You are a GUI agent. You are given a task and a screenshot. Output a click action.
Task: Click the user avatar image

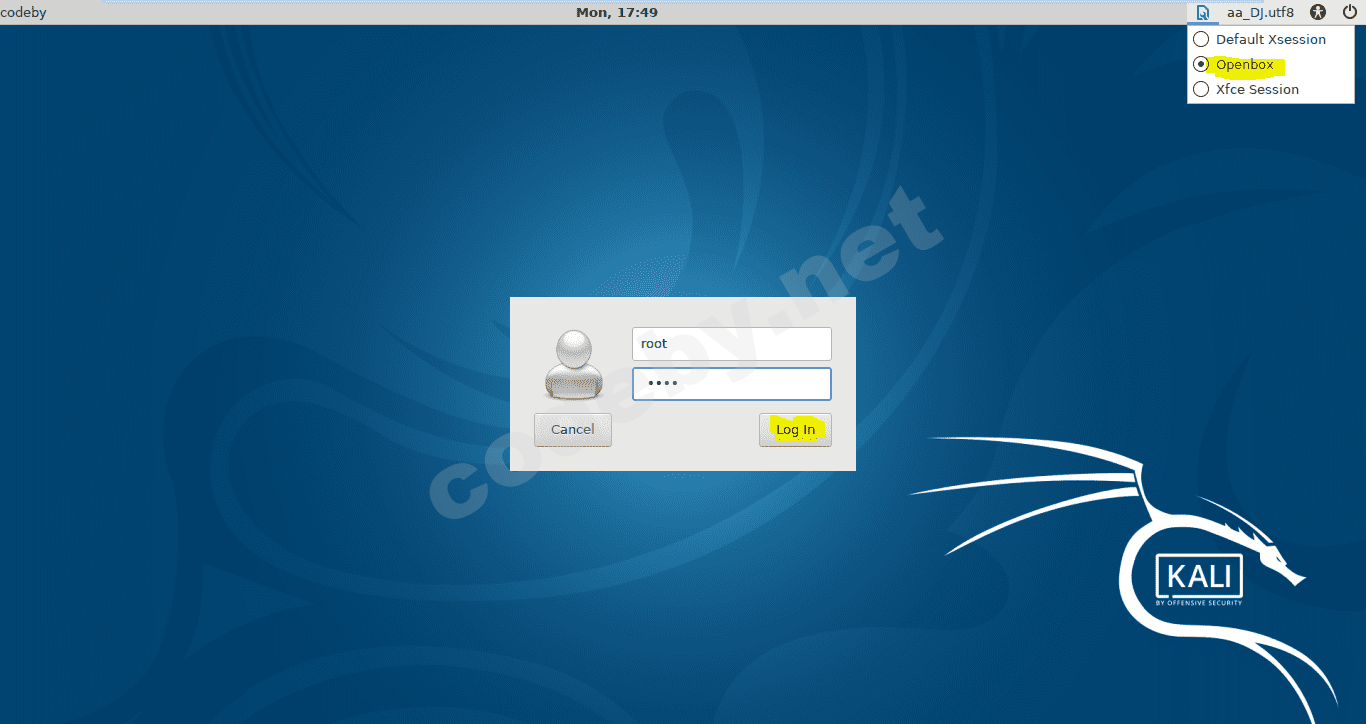tap(574, 366)
